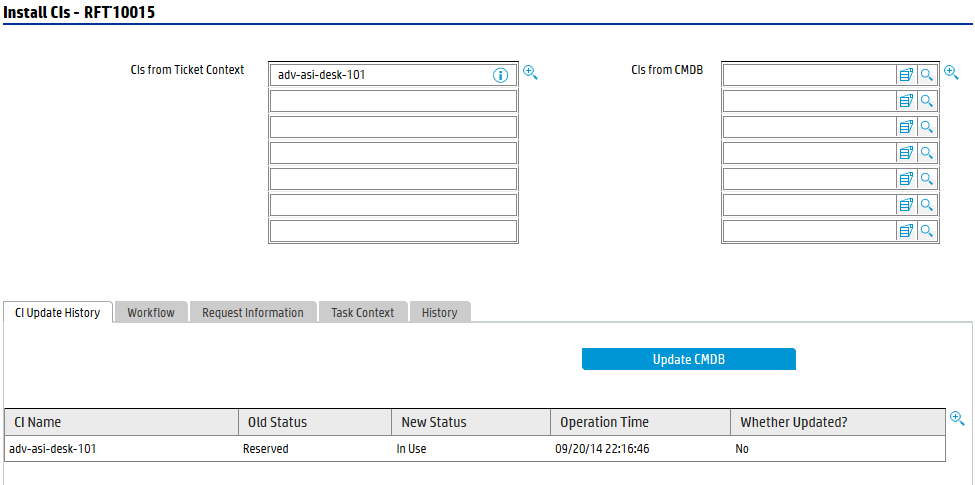The image size is (975, 485).
Task: Click search icon in first CMDB row
Action: (x=927, y=75)
